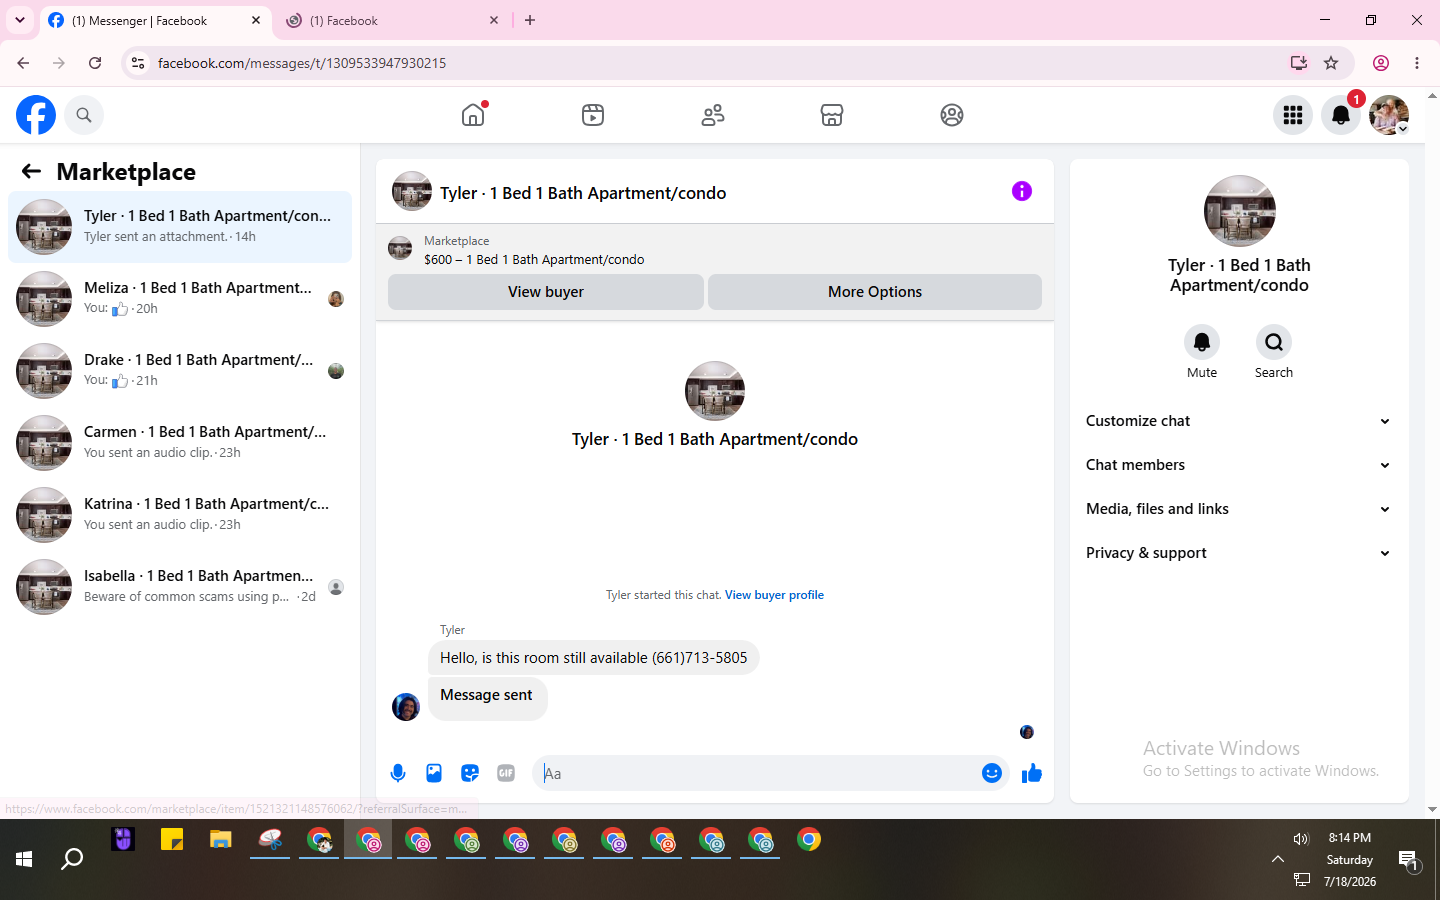Send a thumbs-up like
The width and height of the screenshot is (1440, 900).
coord(1032,773)
